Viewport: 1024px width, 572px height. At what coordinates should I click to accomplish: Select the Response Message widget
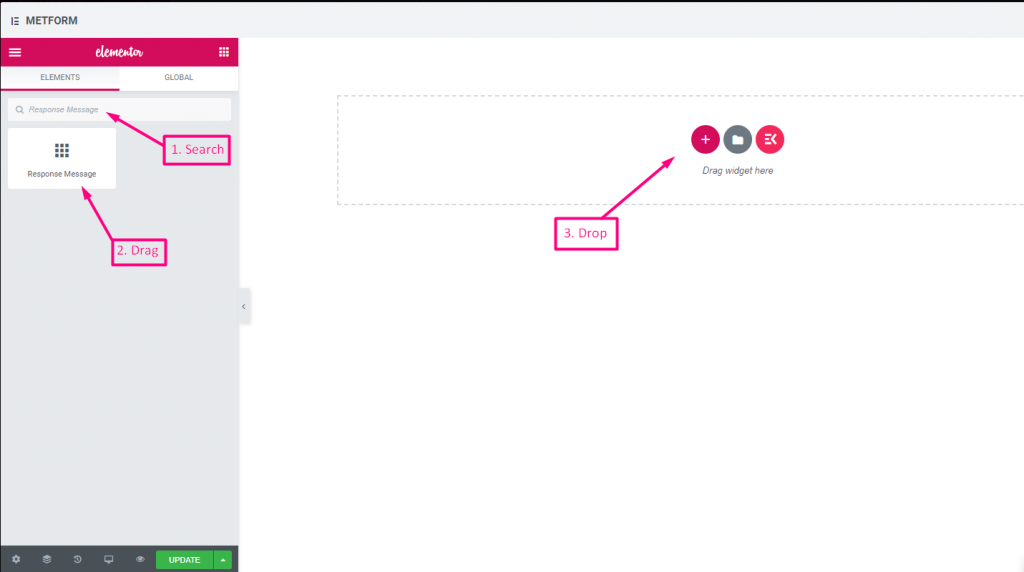tap(62, 159)
